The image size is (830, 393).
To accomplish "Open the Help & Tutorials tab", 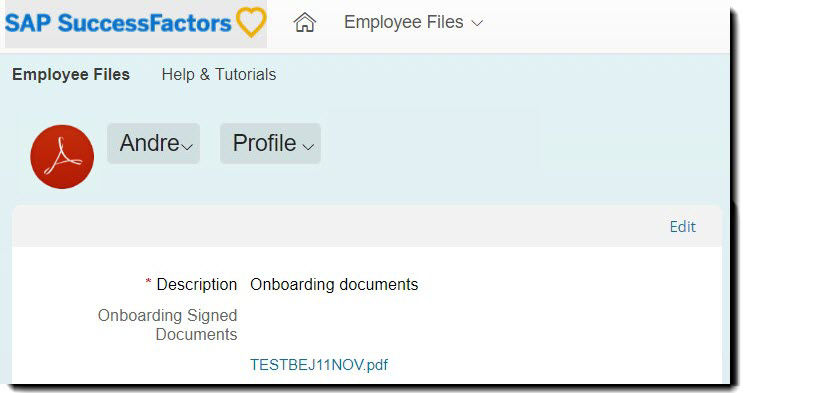I will [219, 75].
